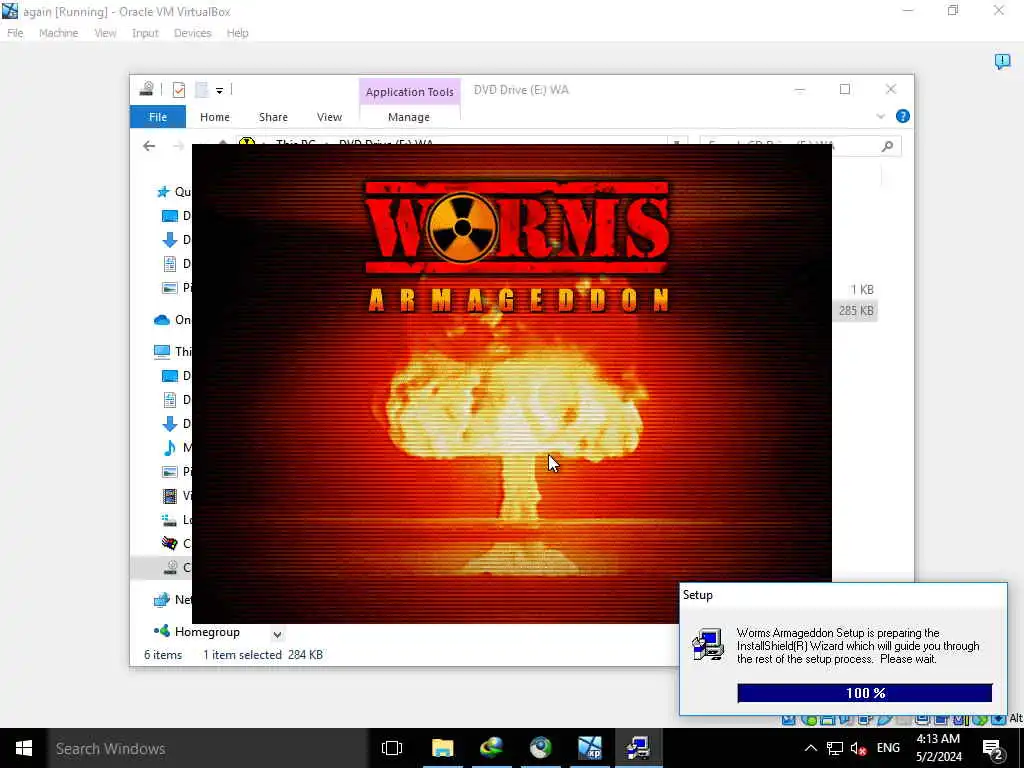Select Desktop icon under Quick access

click(x=170, y=216)
